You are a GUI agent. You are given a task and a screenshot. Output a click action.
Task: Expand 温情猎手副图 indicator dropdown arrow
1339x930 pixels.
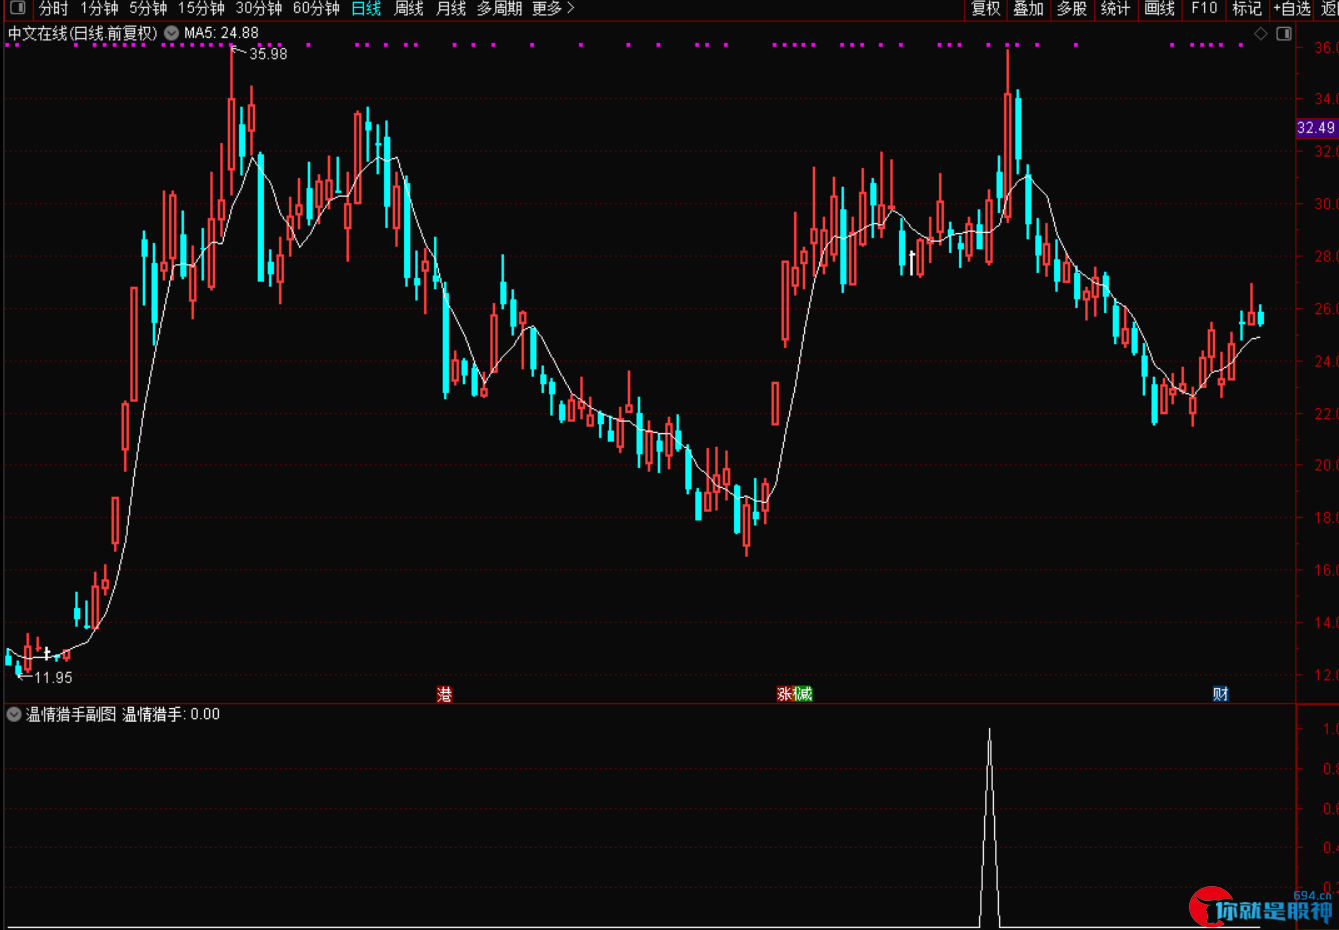[x=14, y=714]
